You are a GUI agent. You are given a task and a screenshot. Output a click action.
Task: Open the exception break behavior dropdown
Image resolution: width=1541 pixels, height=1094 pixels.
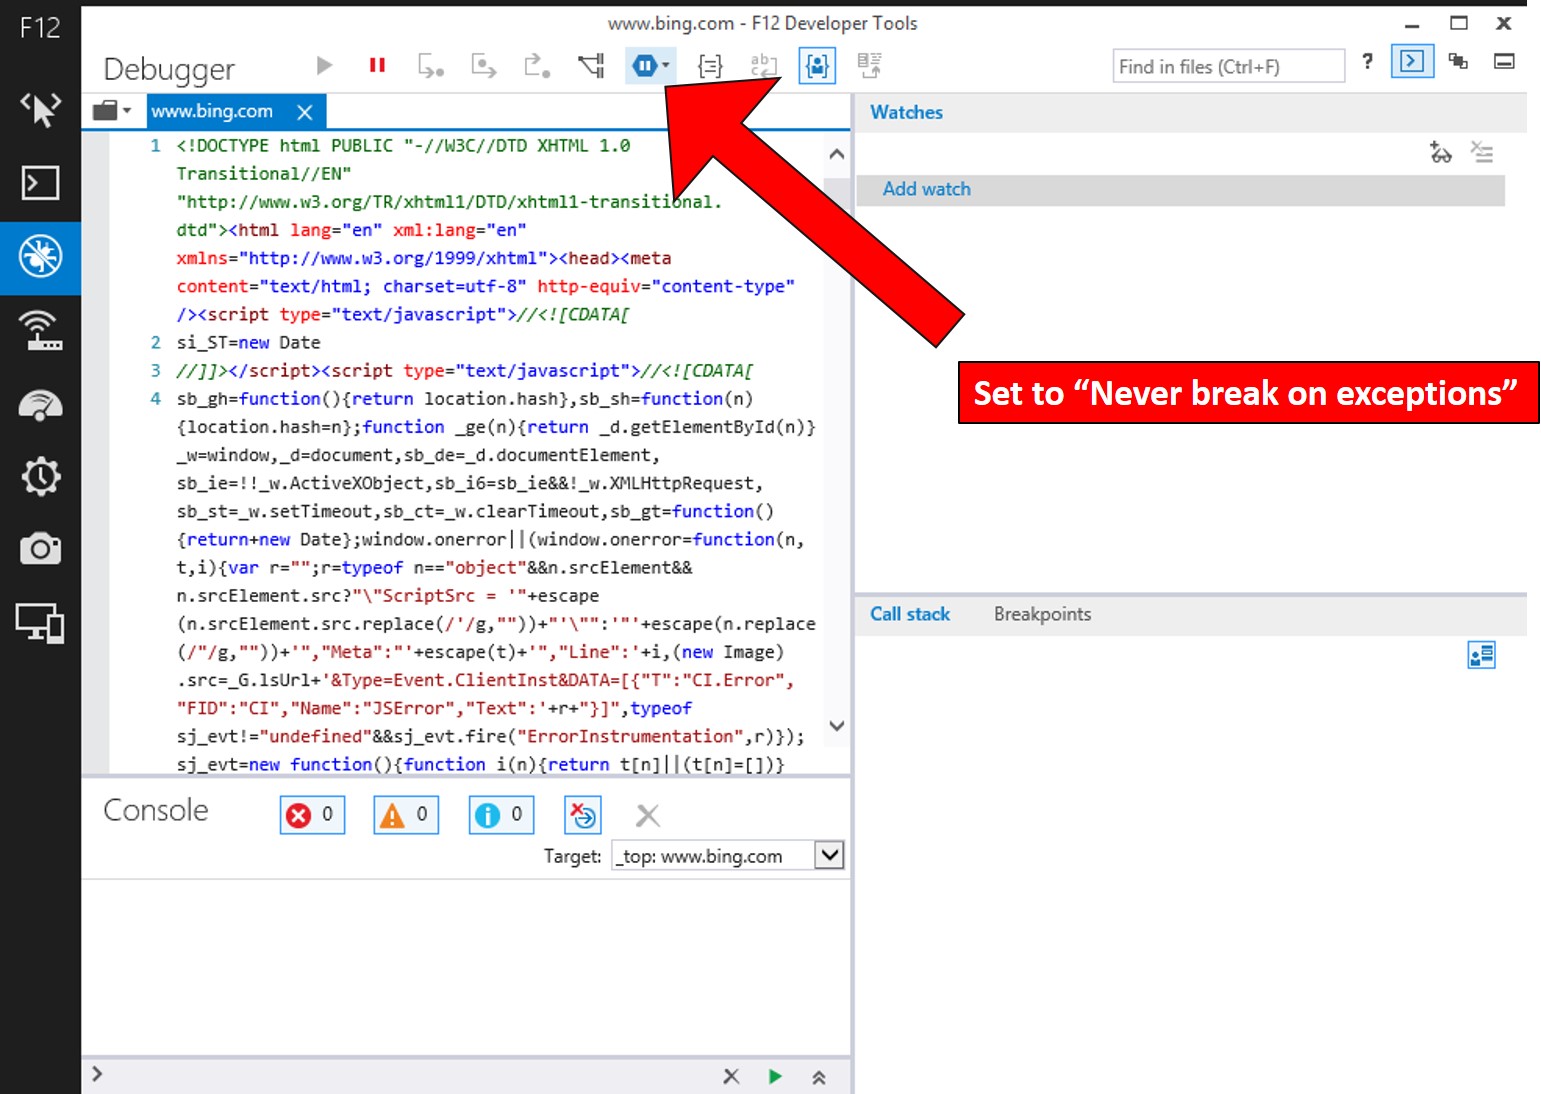pyautogui.click(x=651, y=66)
